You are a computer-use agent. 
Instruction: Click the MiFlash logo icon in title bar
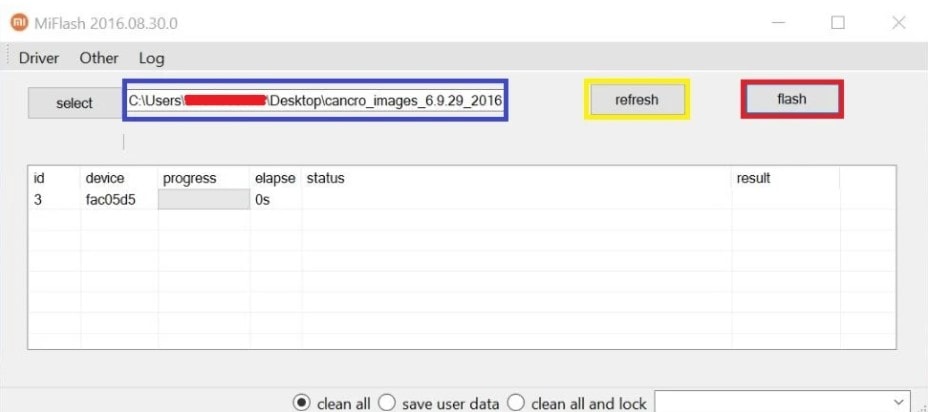(x=20, y=23)
